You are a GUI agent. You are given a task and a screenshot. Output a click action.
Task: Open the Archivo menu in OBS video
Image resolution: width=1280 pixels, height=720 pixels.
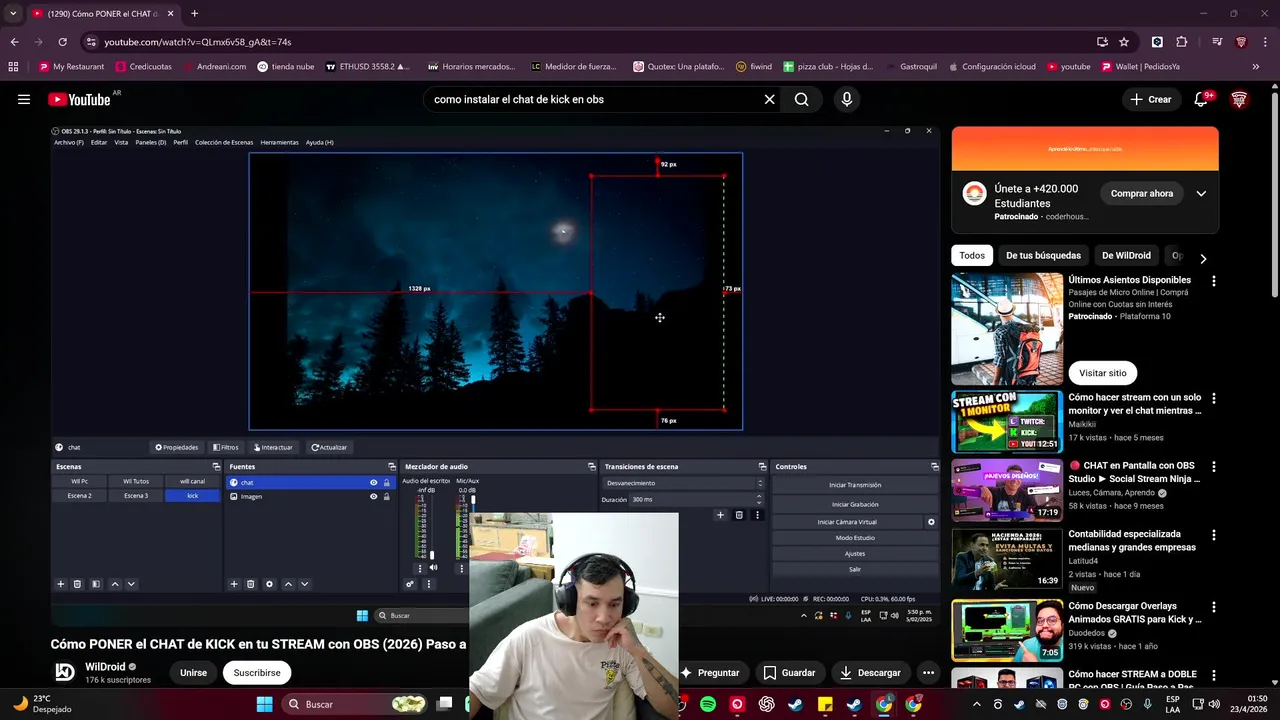69,142
